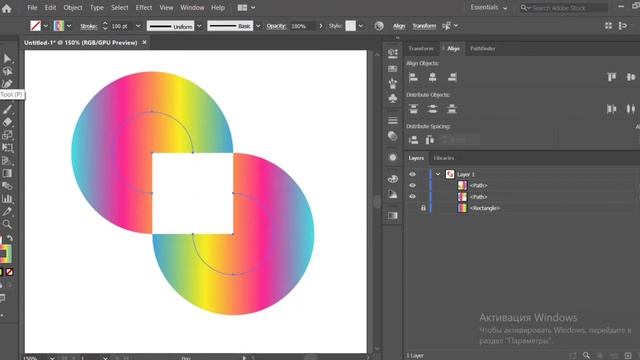Select the Zoom tool
The image size is (640, 360).
[x=7, y=224]
